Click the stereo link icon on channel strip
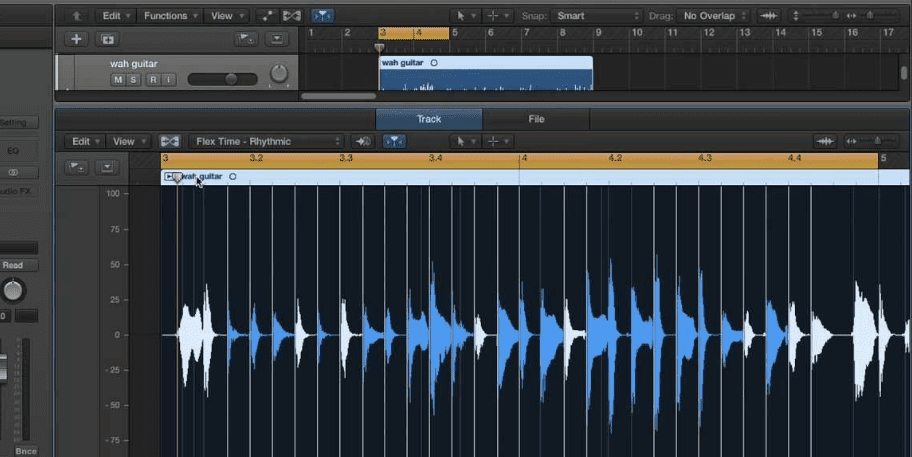The width and height of the screenshot is (912, 457). point(13,172)
